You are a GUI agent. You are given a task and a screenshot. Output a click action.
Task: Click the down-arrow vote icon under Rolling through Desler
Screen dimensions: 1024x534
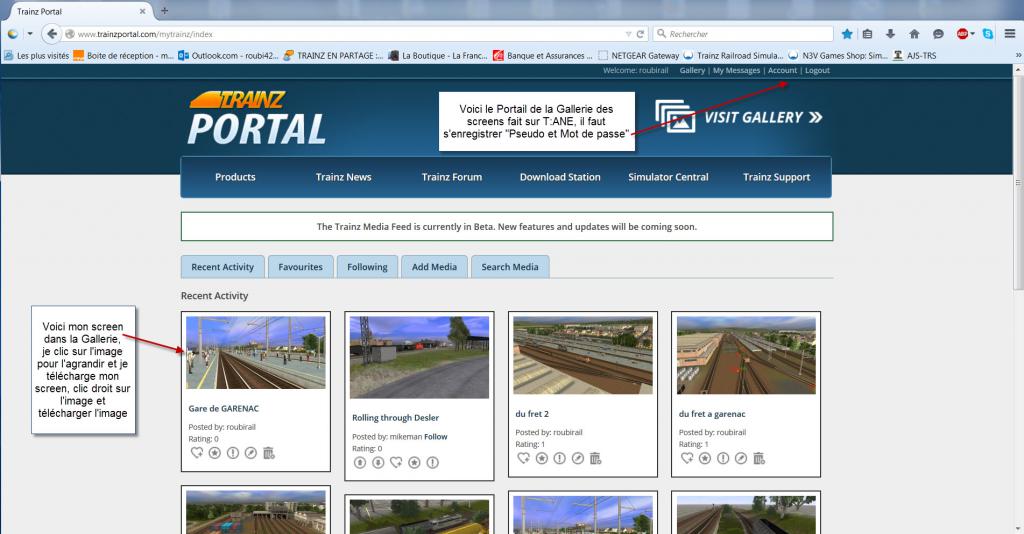[378, 462]
